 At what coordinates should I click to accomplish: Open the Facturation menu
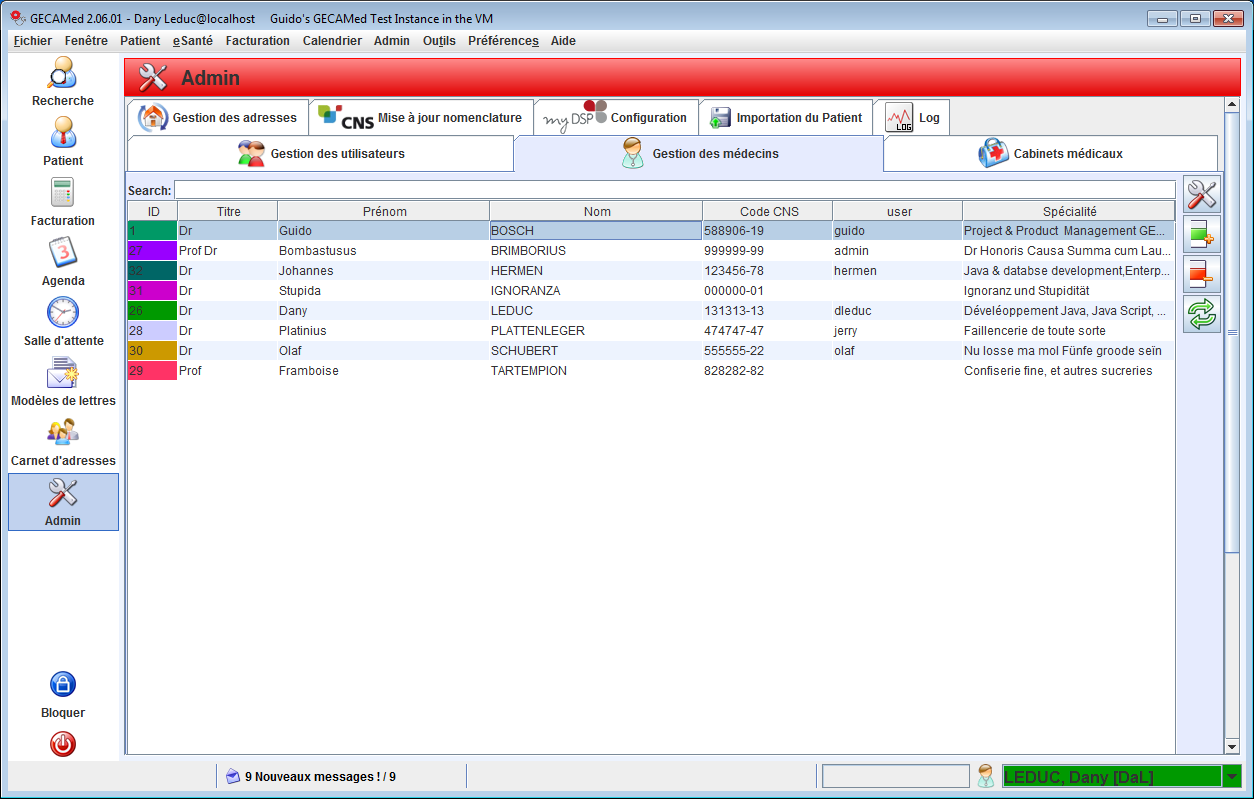pos(257,41)
